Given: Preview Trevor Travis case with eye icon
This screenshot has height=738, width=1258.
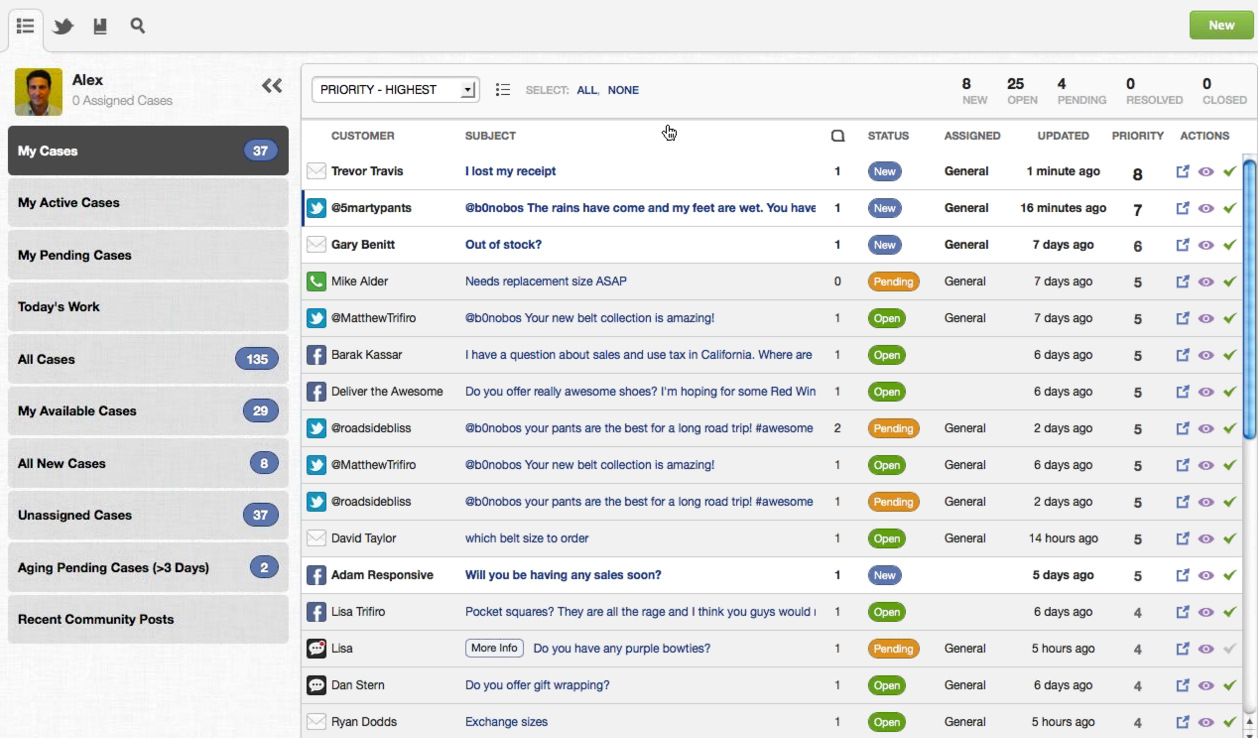Looking at the screenshot, I should [1206, 172].
